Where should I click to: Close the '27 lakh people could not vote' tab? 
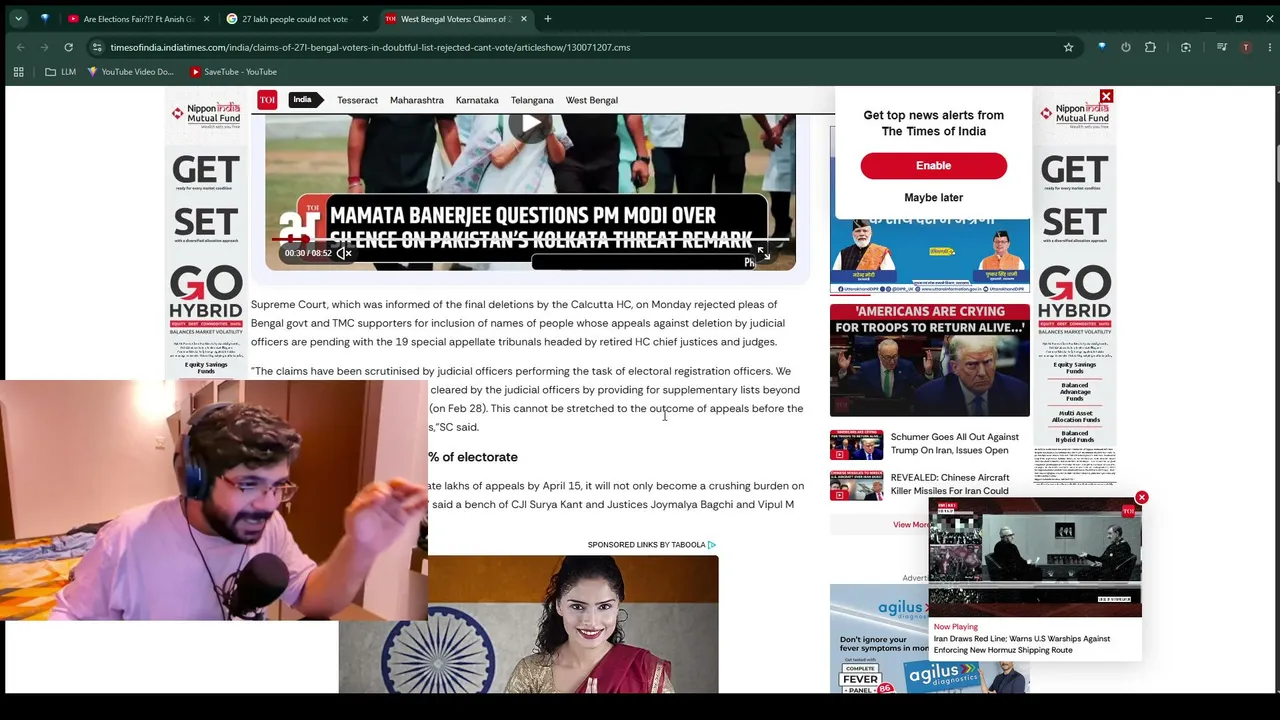[x=365, y=19]
